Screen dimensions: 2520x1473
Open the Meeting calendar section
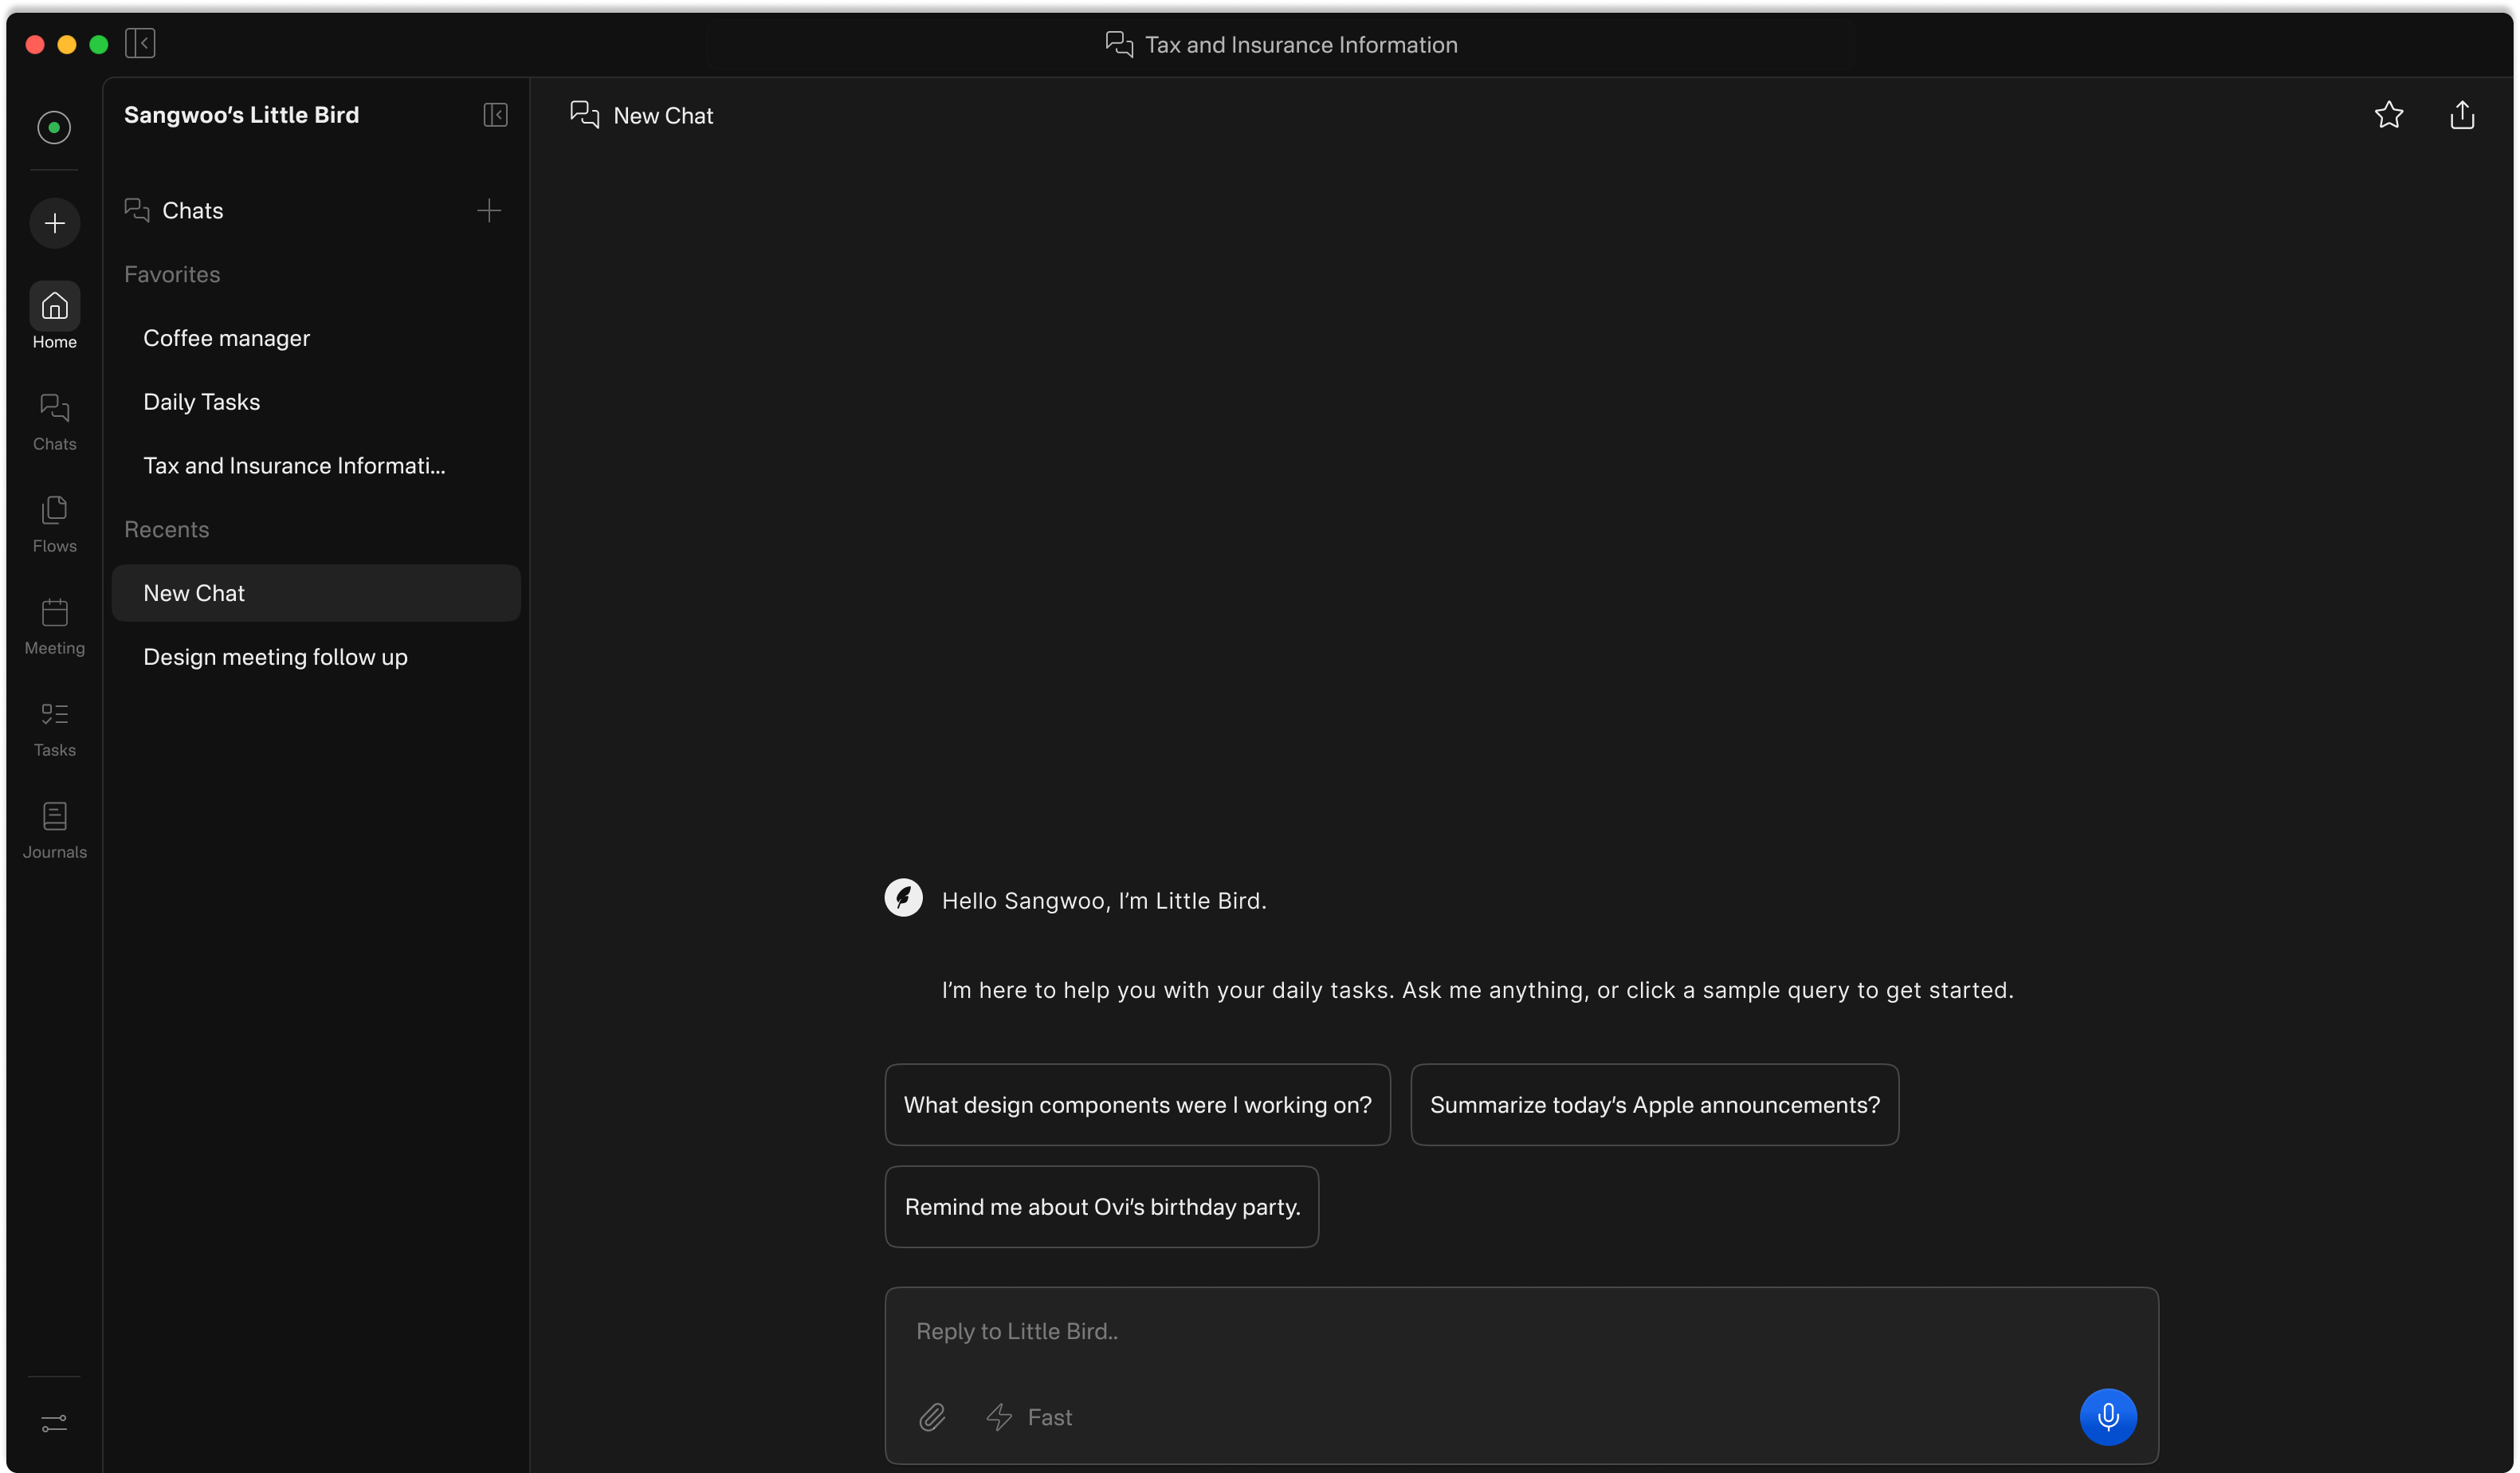click(54, 626)
